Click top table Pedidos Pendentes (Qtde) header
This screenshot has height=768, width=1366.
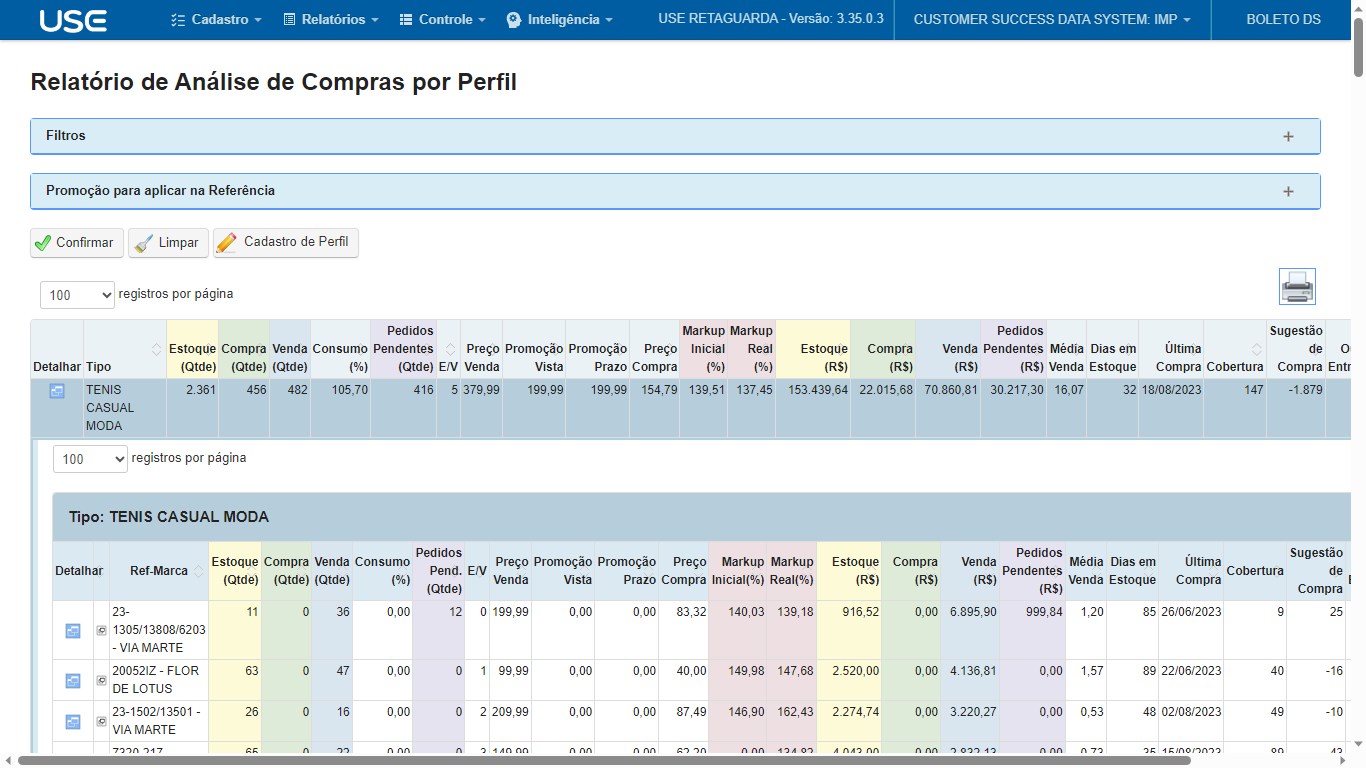pyautogui.click(x=403, y=349)
